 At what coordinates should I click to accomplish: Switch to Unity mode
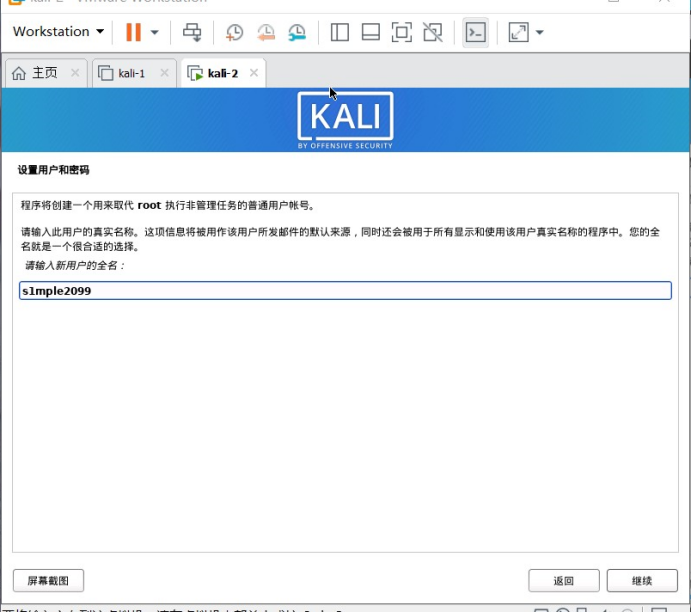coord(432,32)
